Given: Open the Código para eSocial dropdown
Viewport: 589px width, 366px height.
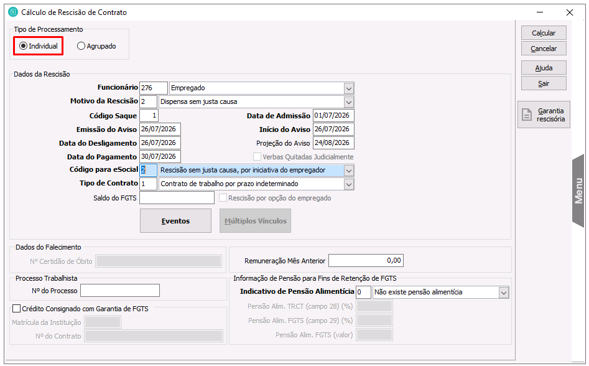Looking at the screenshot, I should click(349, 170).
